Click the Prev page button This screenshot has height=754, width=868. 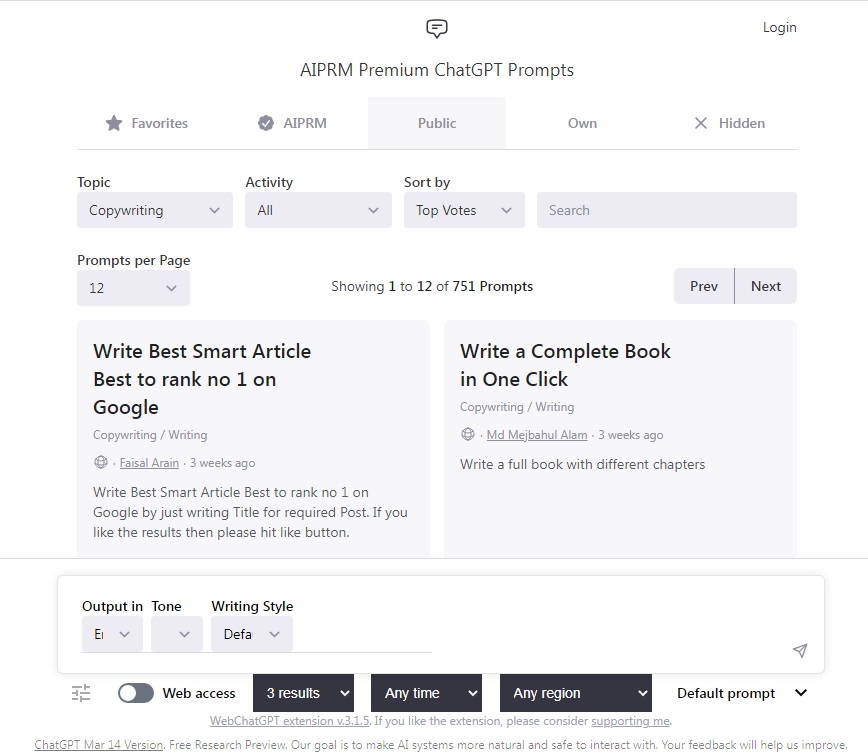(704, 286)
